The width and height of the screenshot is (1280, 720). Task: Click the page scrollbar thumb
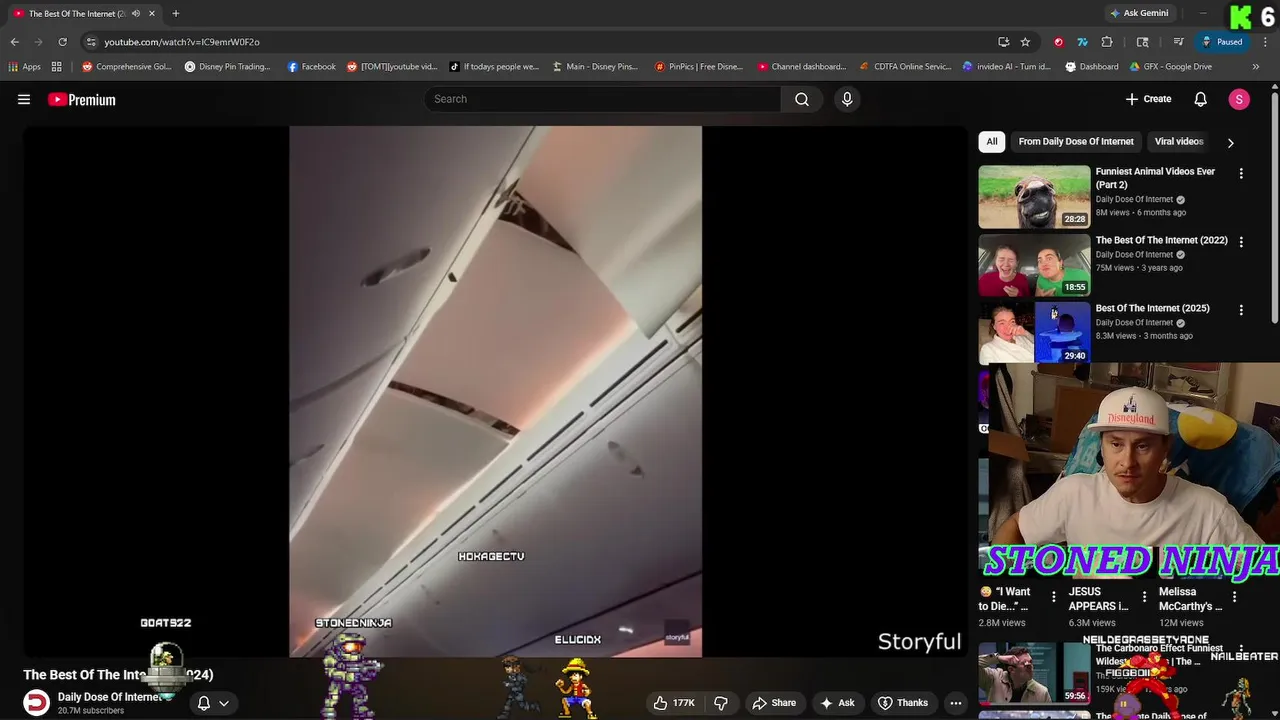pos(1275,205)
